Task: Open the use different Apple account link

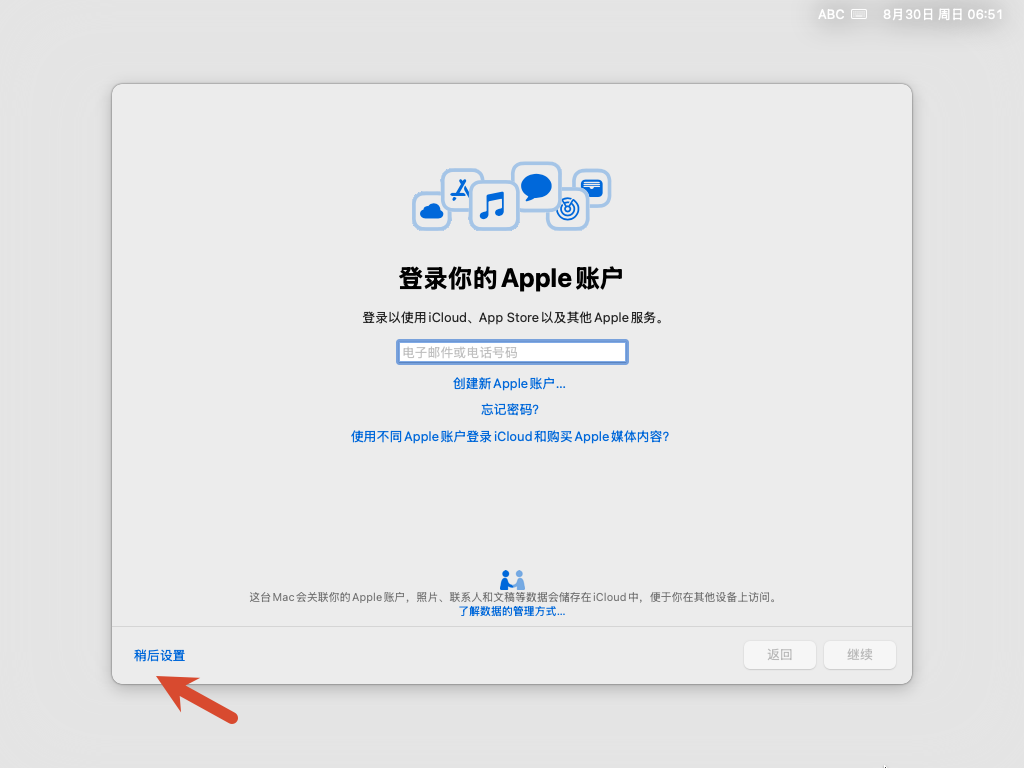Action: (x=510, y=436)
